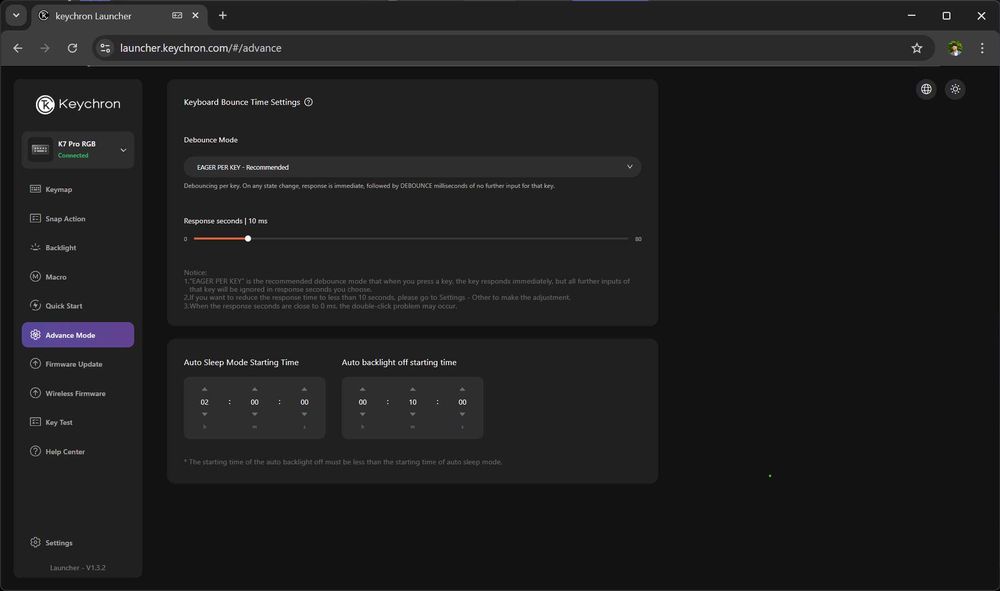Open Firmware Update page

pyautogui.click(x=78, y=364)
